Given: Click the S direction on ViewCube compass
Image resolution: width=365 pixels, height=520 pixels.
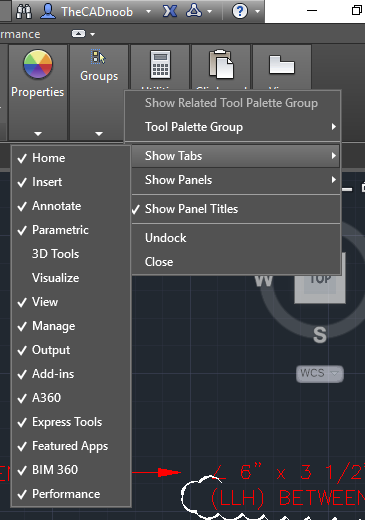Looking at the screenshot, I should (x=320, y=335).
